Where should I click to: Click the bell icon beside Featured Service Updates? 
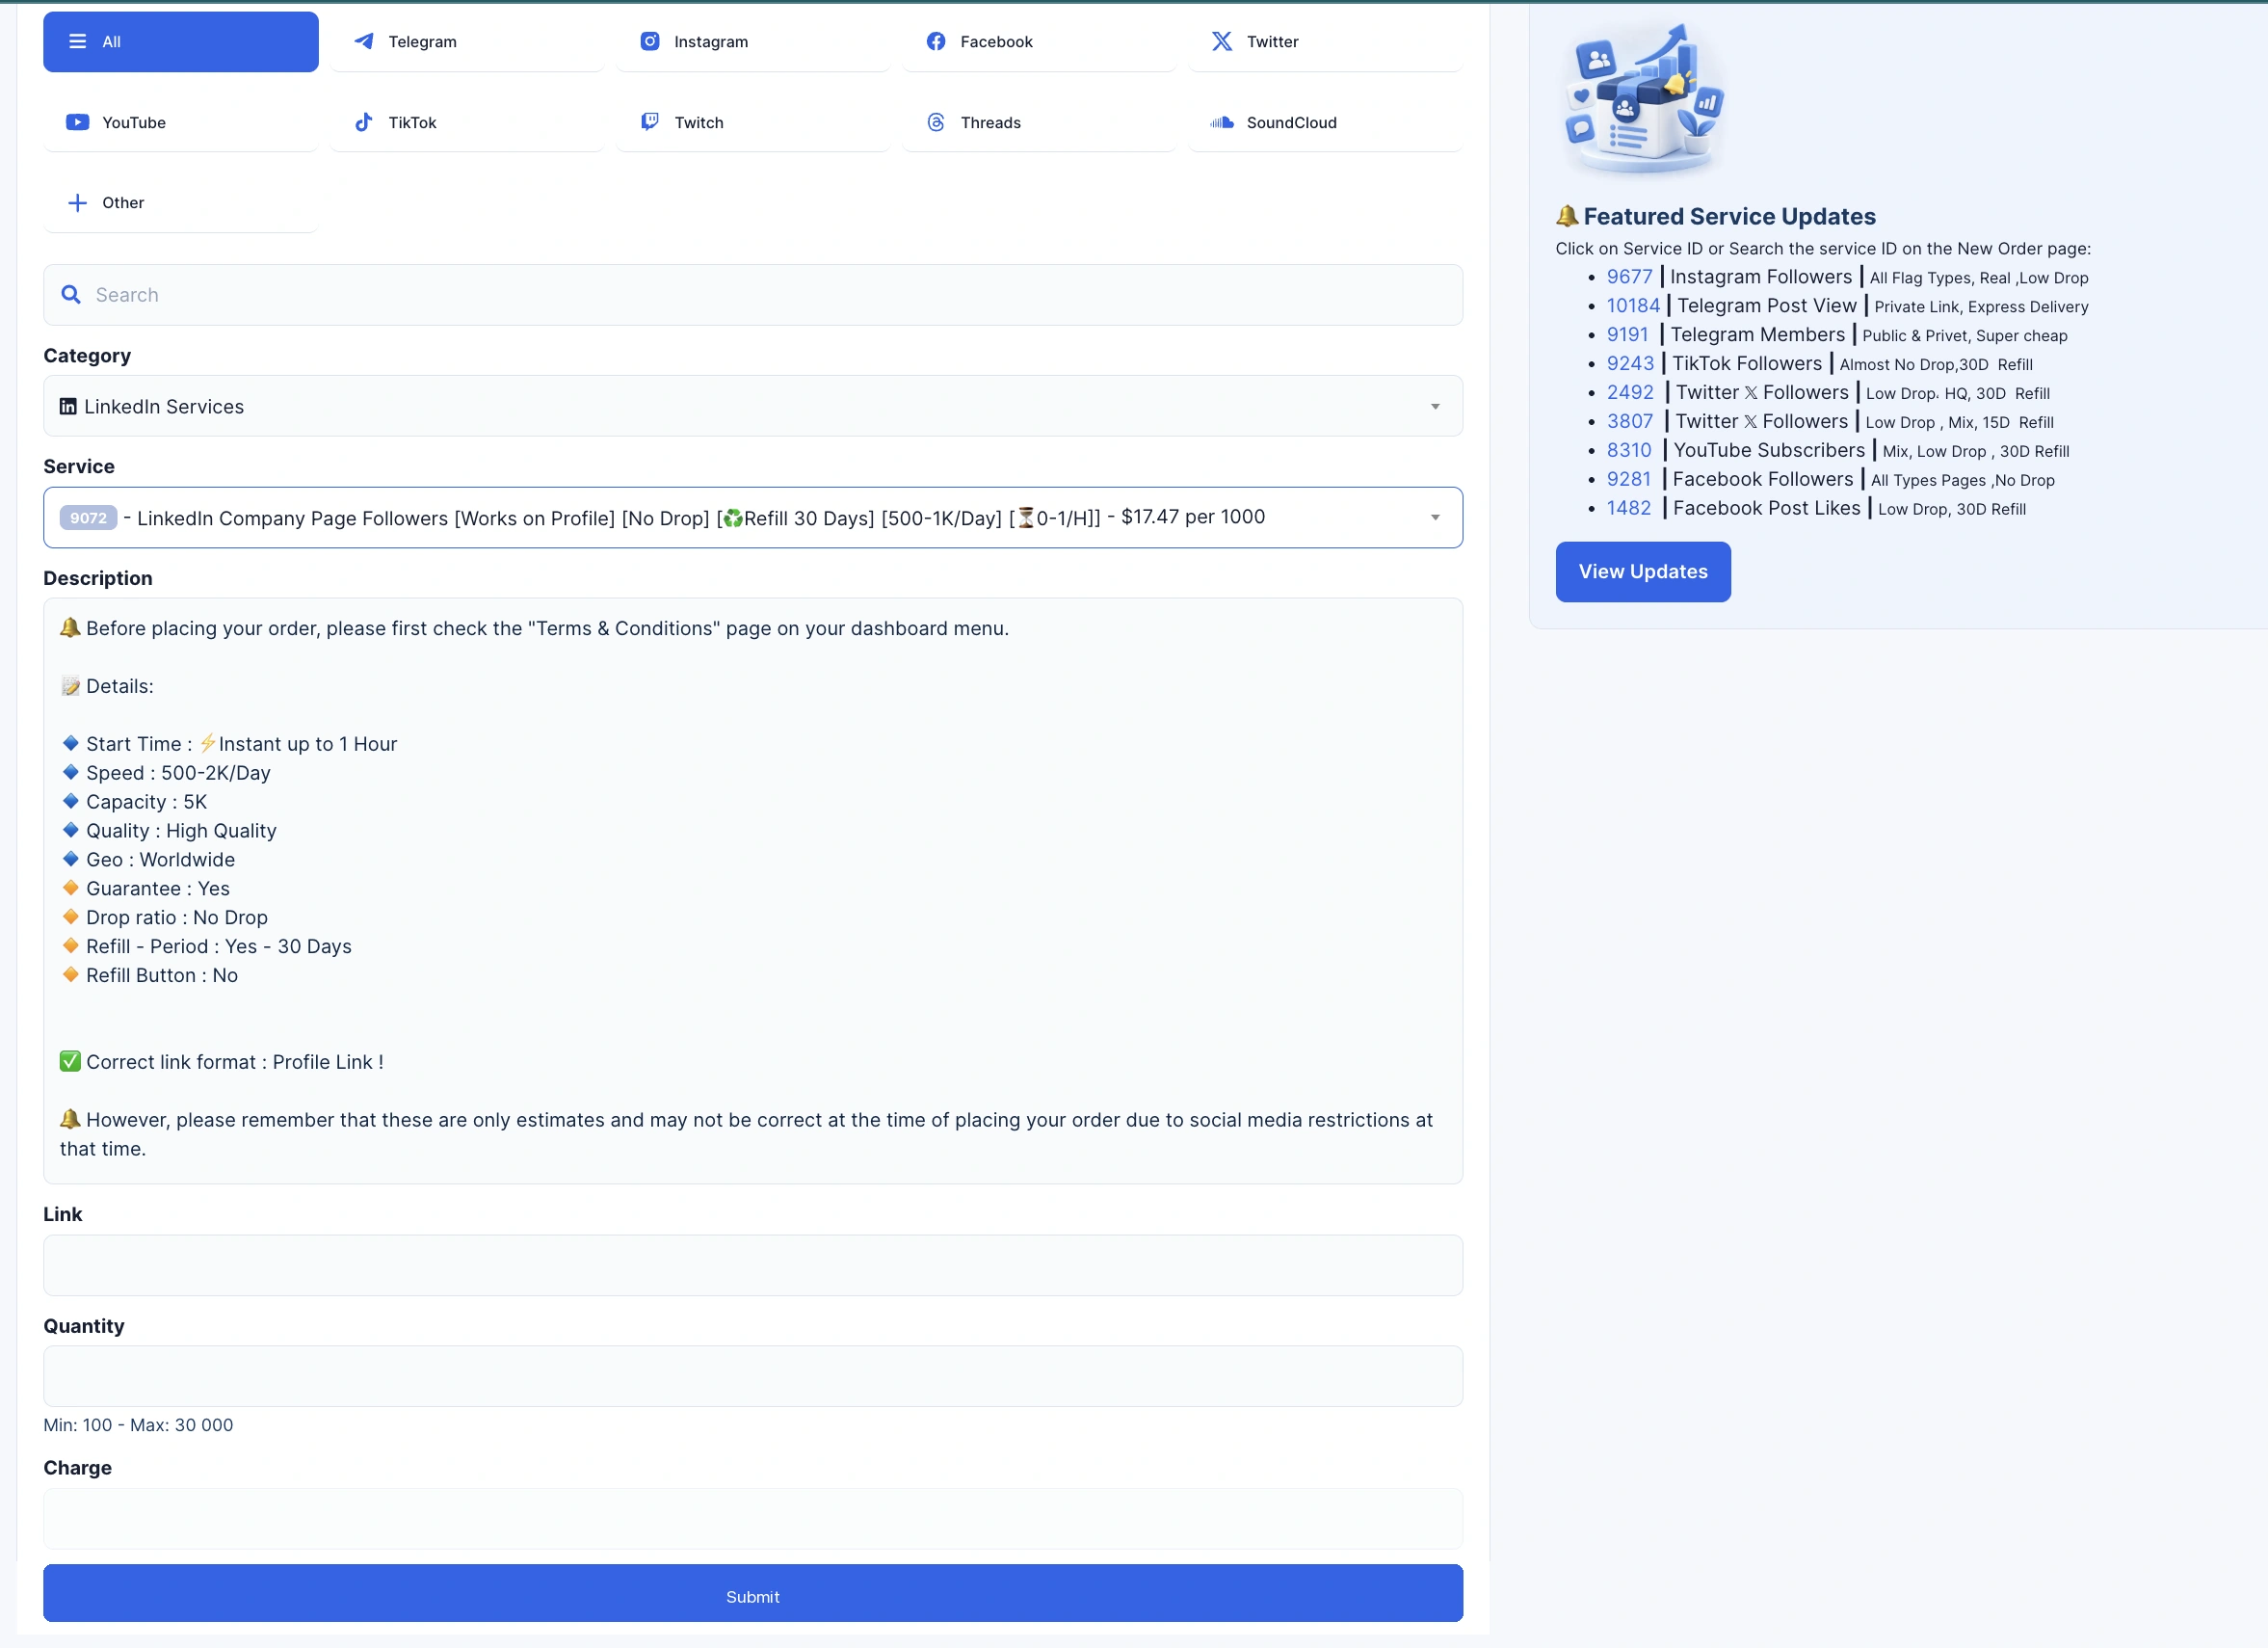pos(1567,216)
